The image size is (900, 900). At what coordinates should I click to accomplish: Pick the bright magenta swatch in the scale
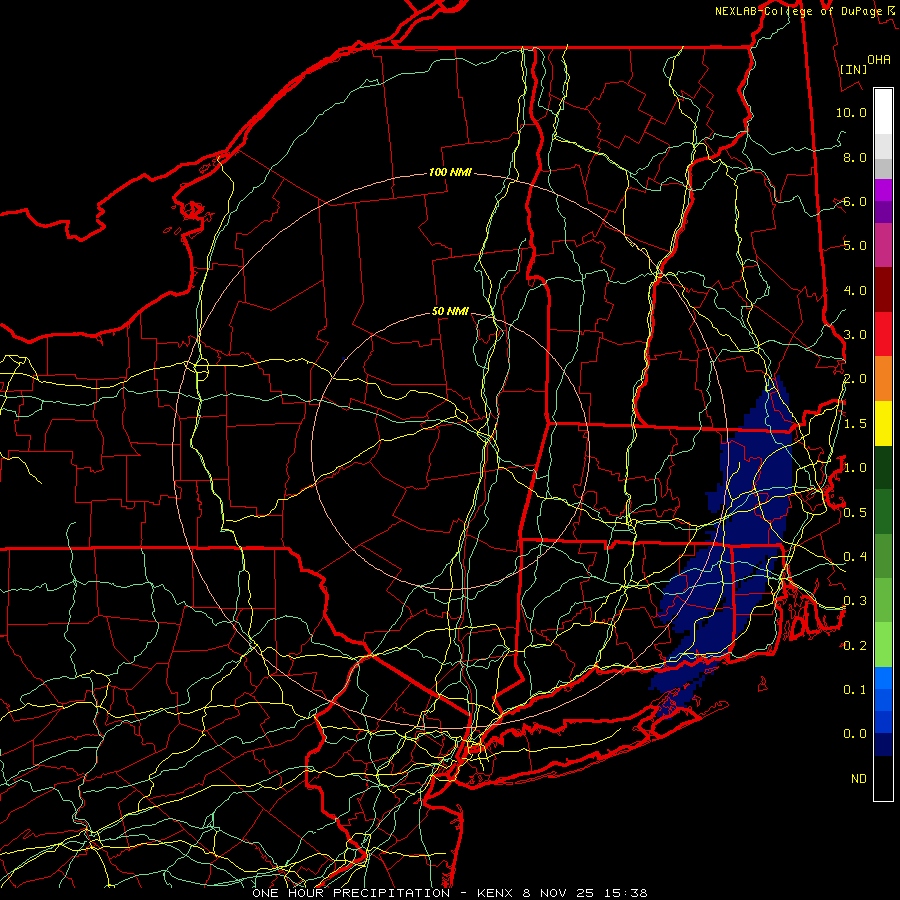coord(883,190)
